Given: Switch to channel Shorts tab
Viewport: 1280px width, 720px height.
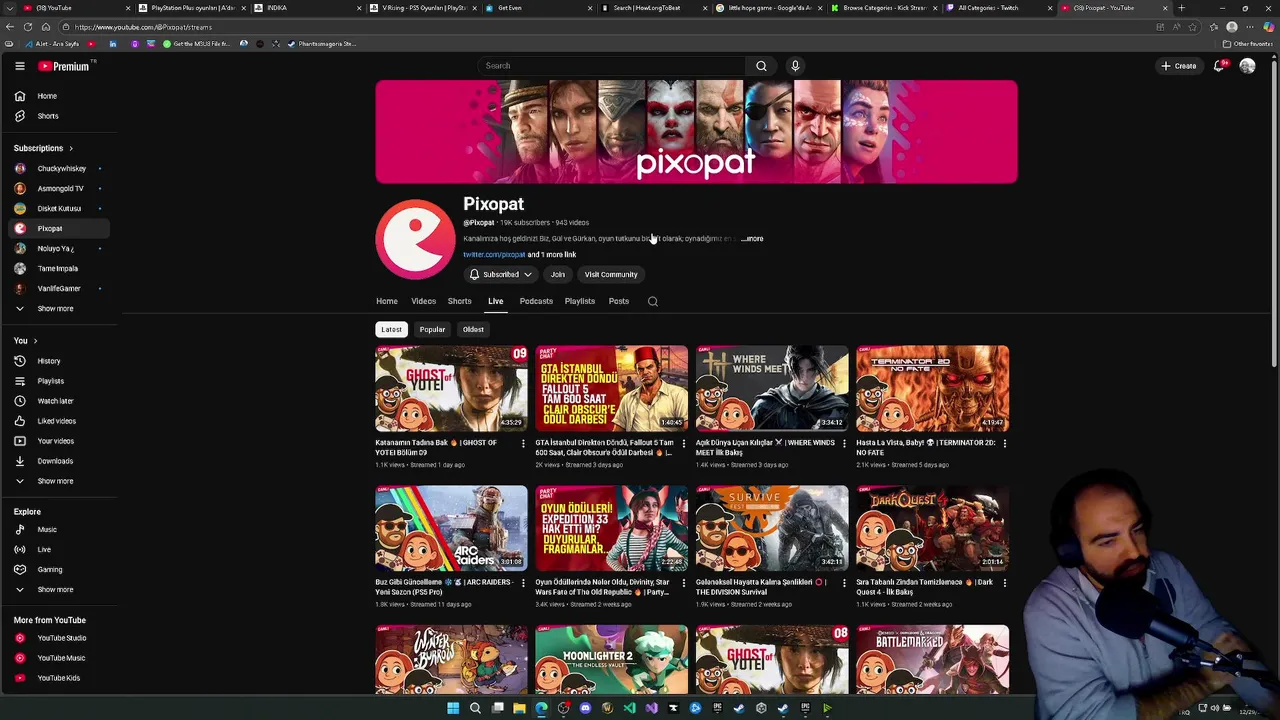Looking at the screenshot, I should point(459,301).
